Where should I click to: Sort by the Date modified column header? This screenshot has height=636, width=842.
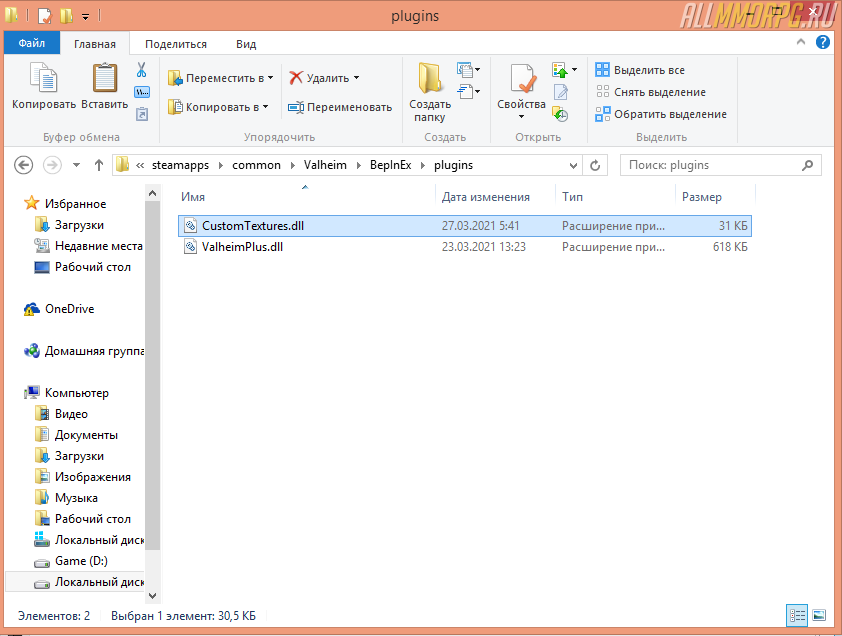point(495,197)
